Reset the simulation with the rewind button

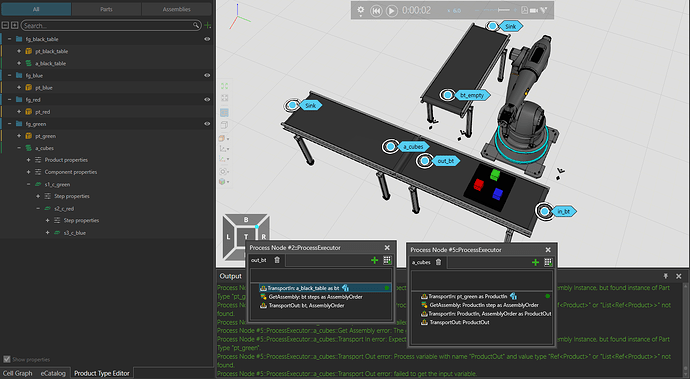tap(375, 11)
